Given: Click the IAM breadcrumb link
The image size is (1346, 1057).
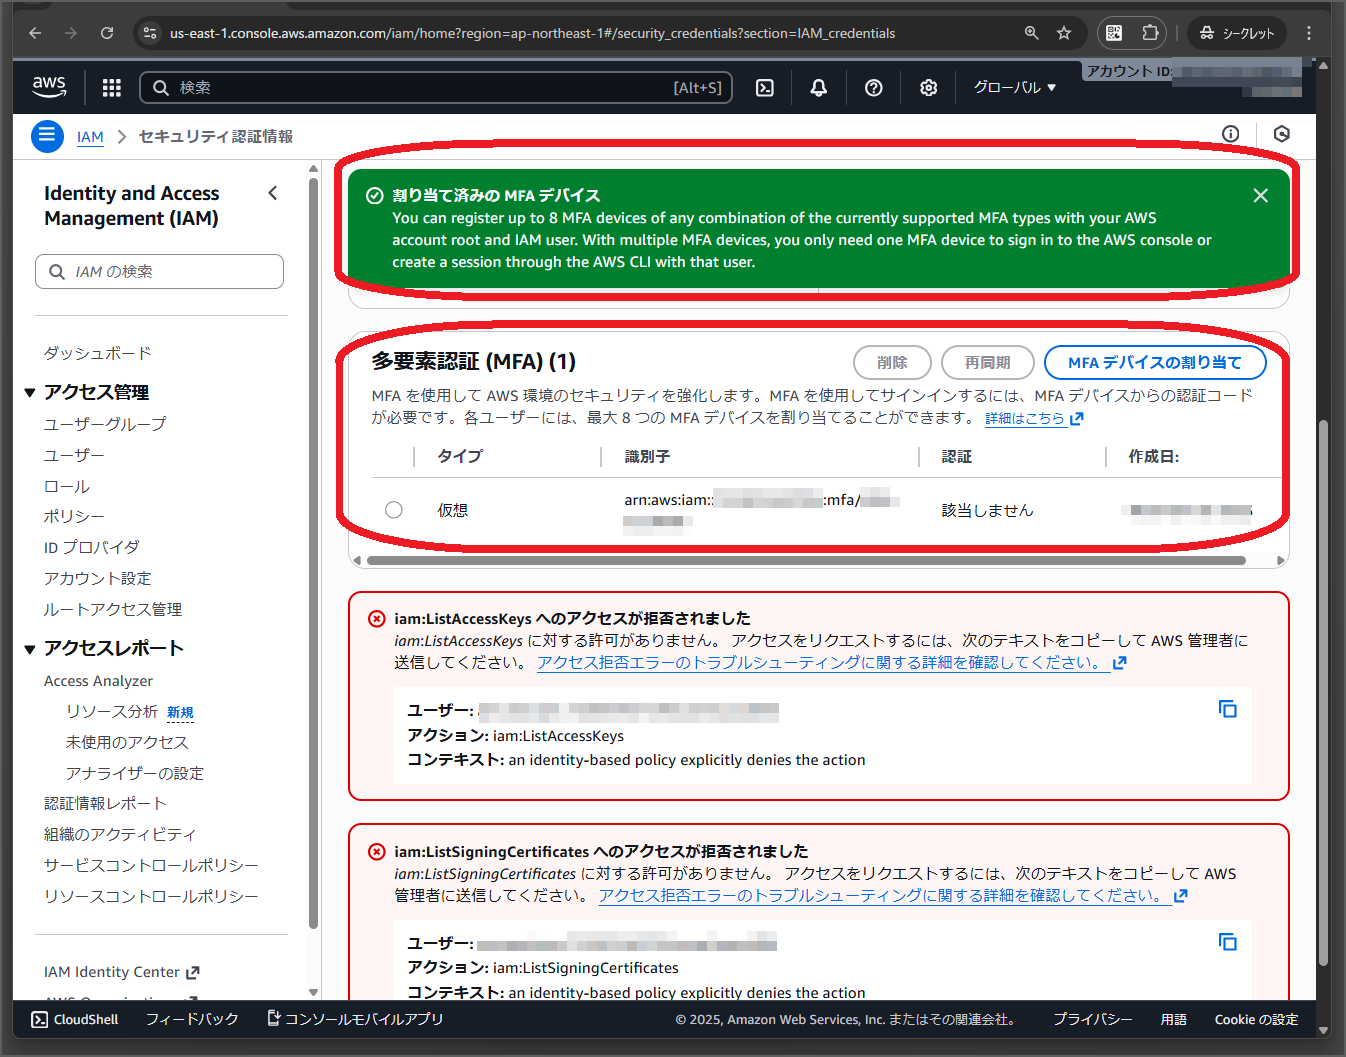Looking at the screenshot, I should click(90, 137).
